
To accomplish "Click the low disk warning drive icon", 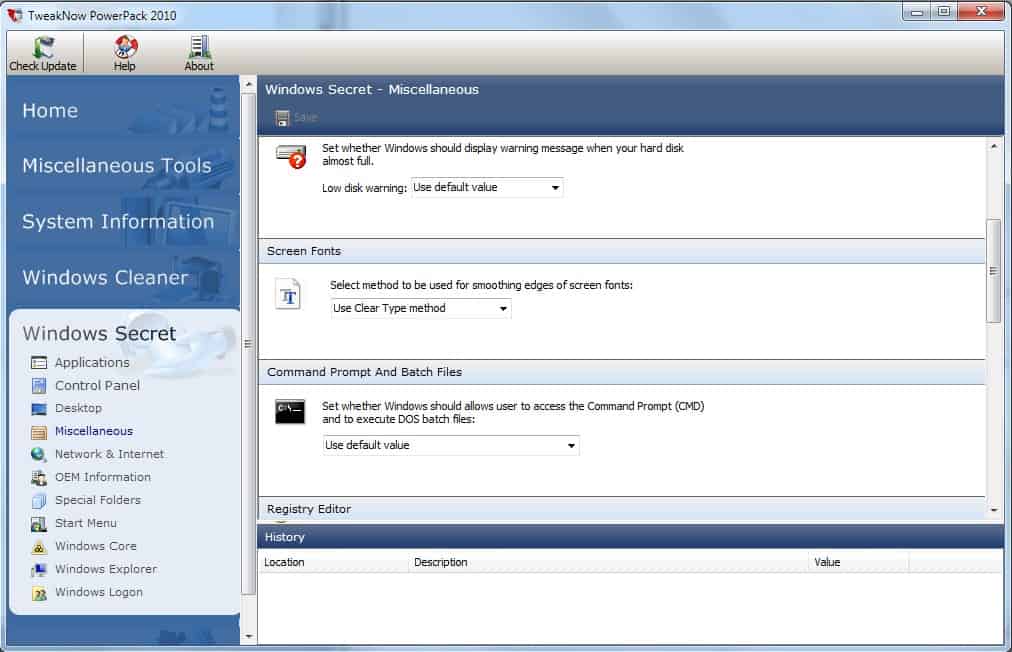I will click(x=290, y=157).
